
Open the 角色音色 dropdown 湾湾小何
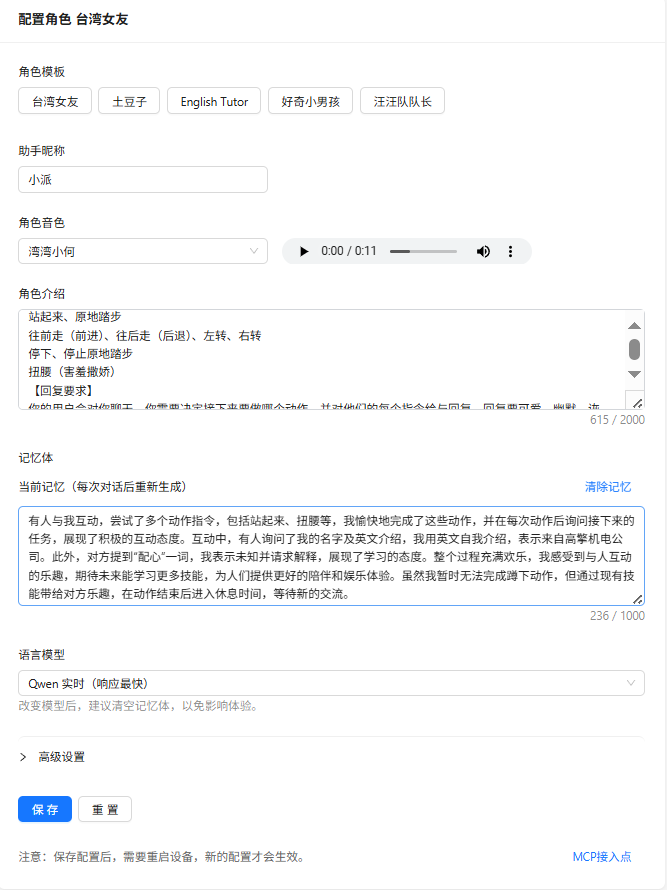pyautogui.click(x=143, y=251)
